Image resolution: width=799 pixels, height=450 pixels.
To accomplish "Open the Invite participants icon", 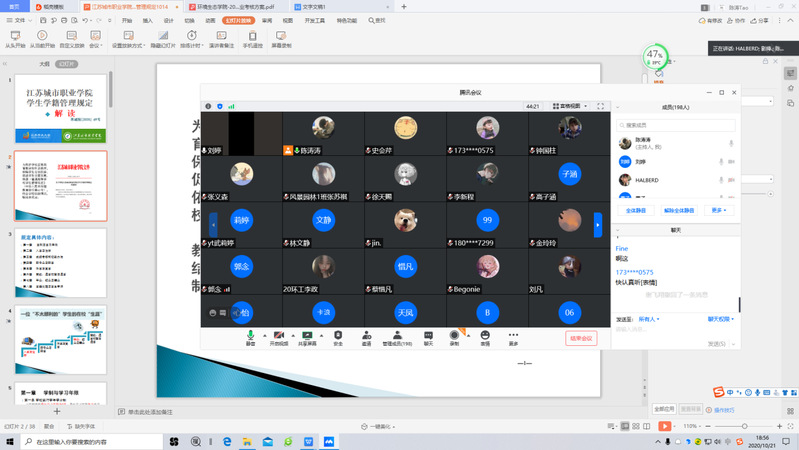I will pos(367,336).
